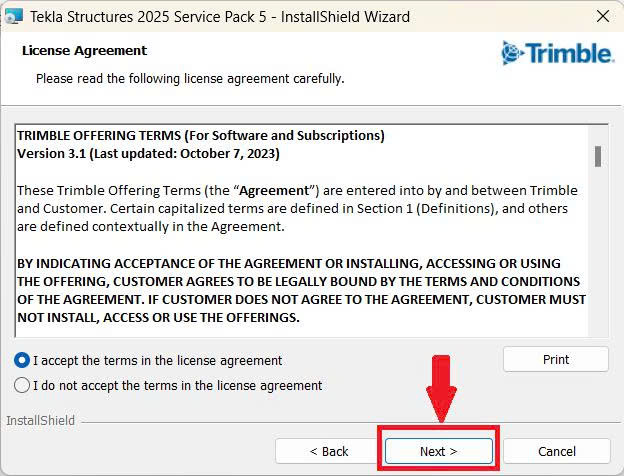Cancel the Tekla Structures installation
Viewport: 624px width, 476px height.
557,451
